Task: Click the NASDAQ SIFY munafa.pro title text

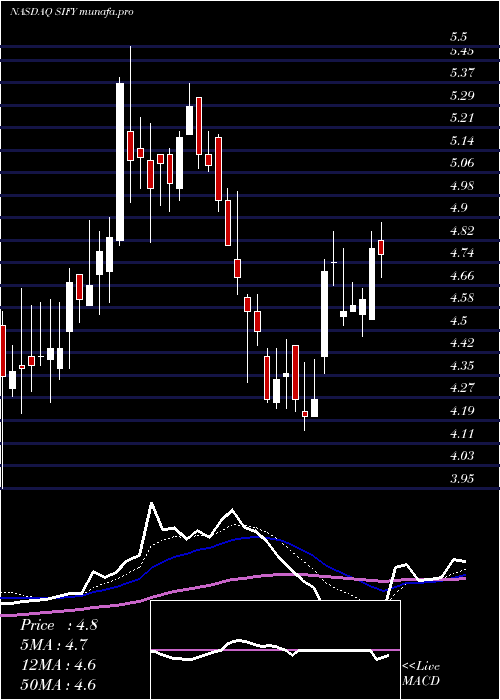Action: (x=71, y=12)
